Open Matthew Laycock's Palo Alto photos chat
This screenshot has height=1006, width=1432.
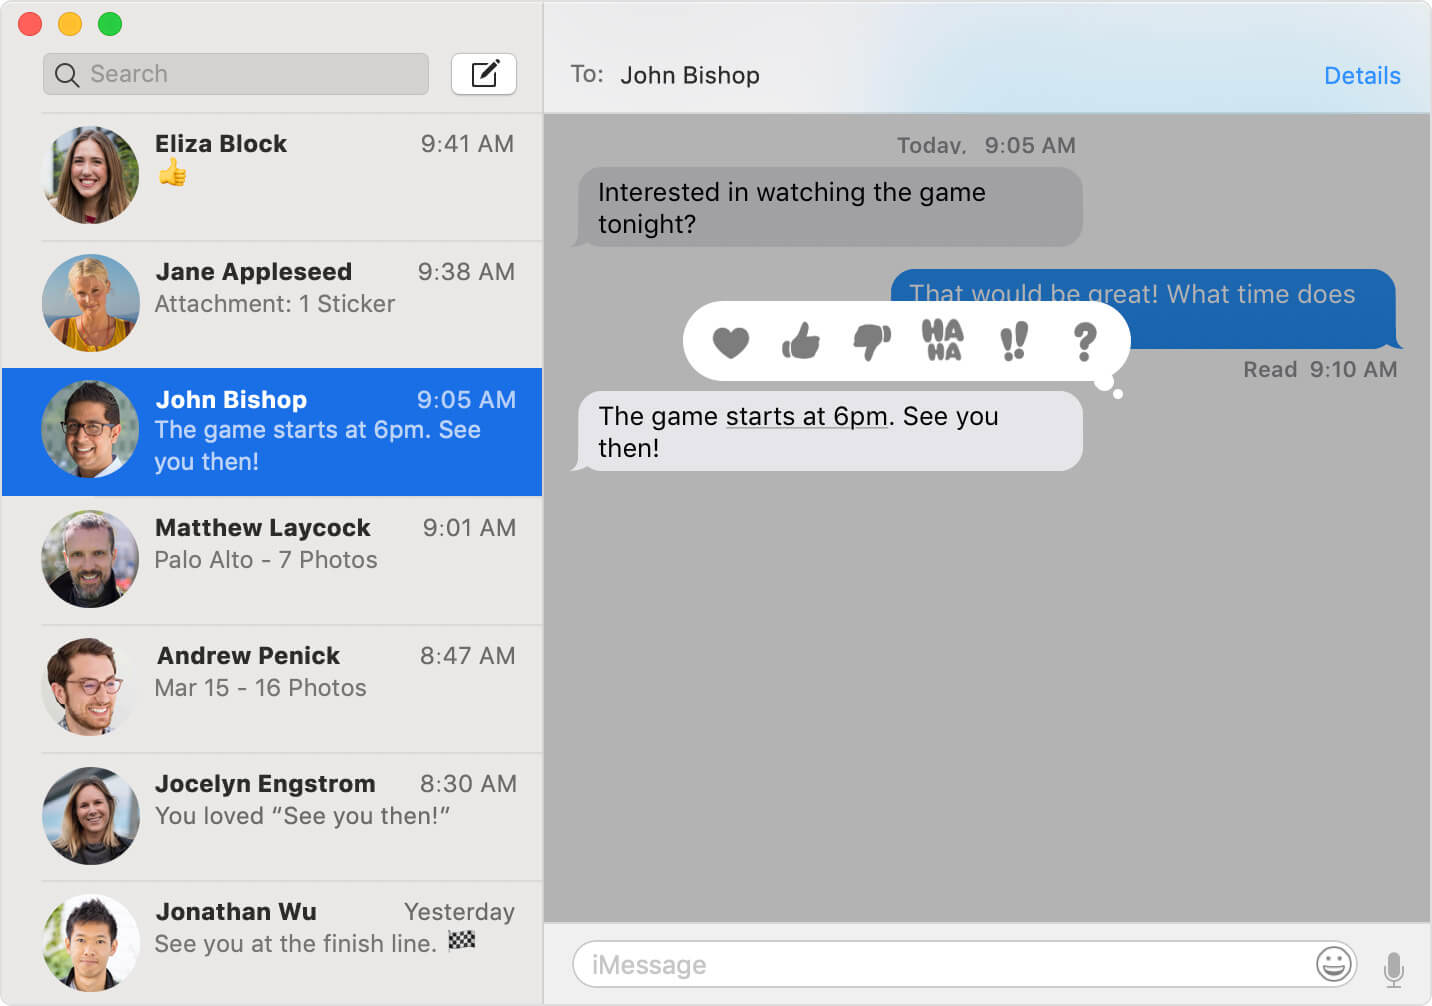270,559
